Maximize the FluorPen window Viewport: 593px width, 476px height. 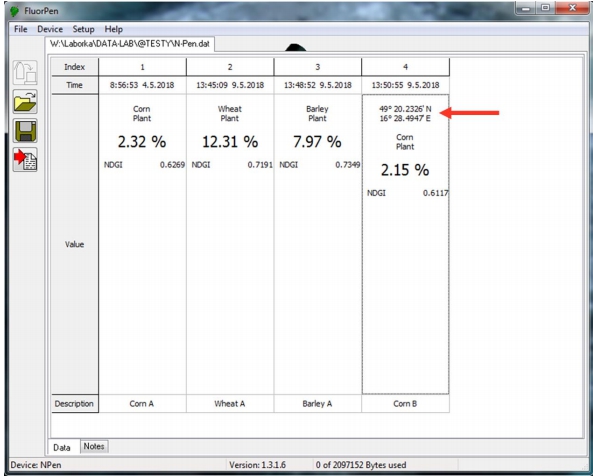click(x=545, y=8)
